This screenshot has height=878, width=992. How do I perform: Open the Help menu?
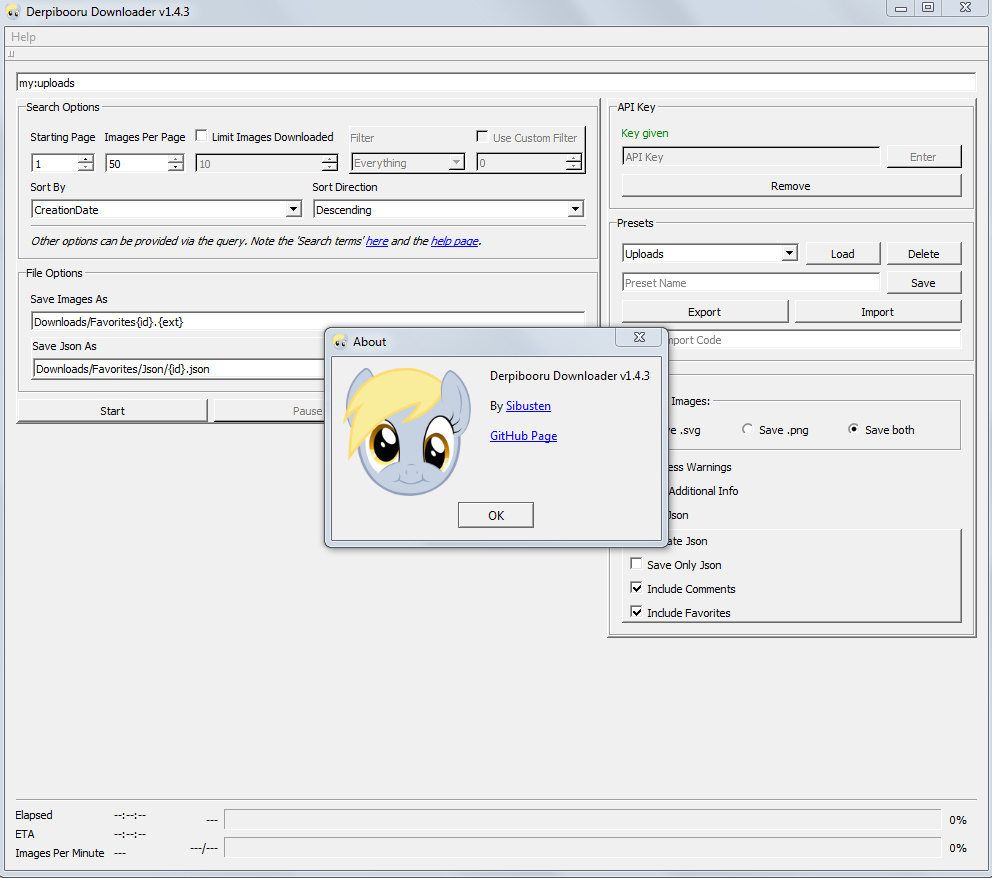(x=23, y=37)
